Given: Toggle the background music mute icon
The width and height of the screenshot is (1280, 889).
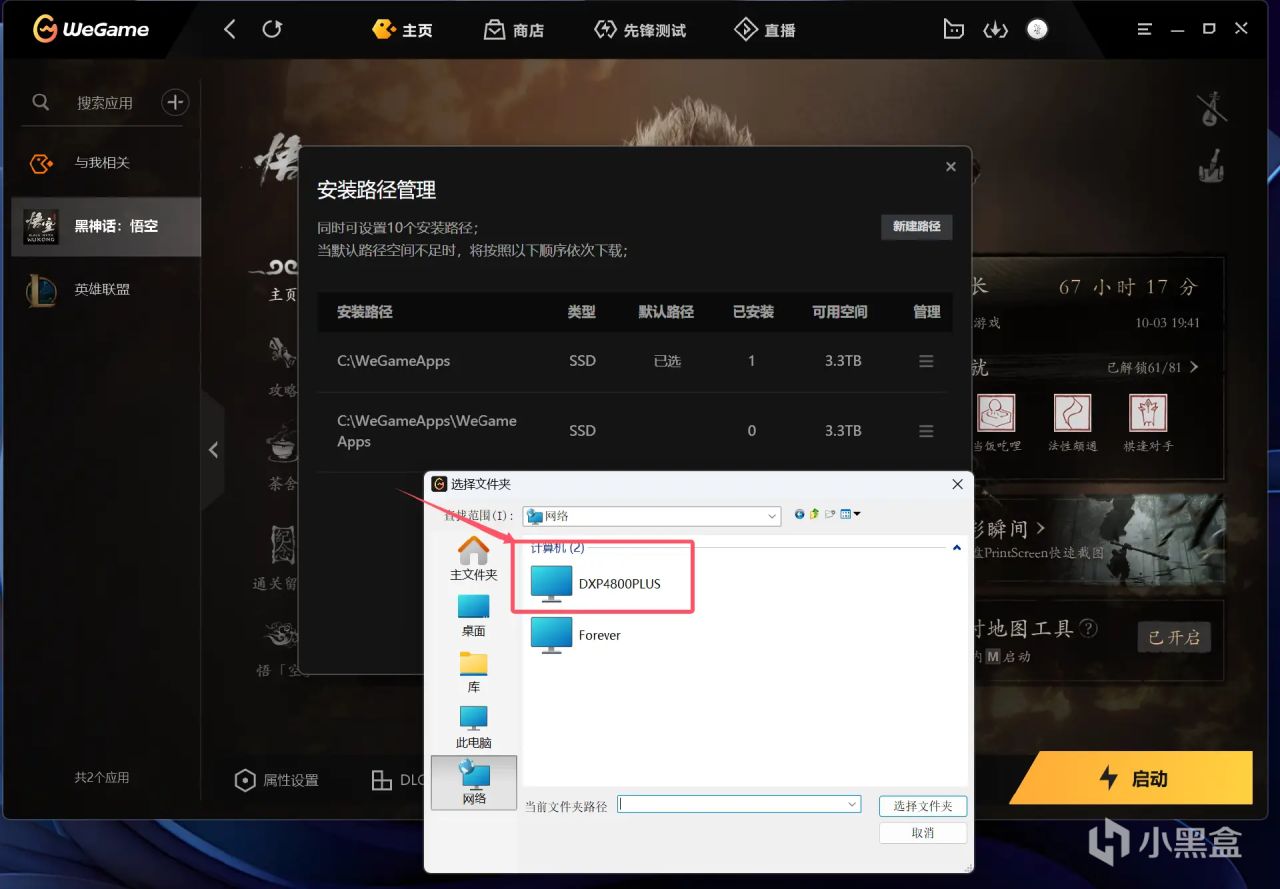Looking at the screenshot, I should click(x=1212, y=108).
